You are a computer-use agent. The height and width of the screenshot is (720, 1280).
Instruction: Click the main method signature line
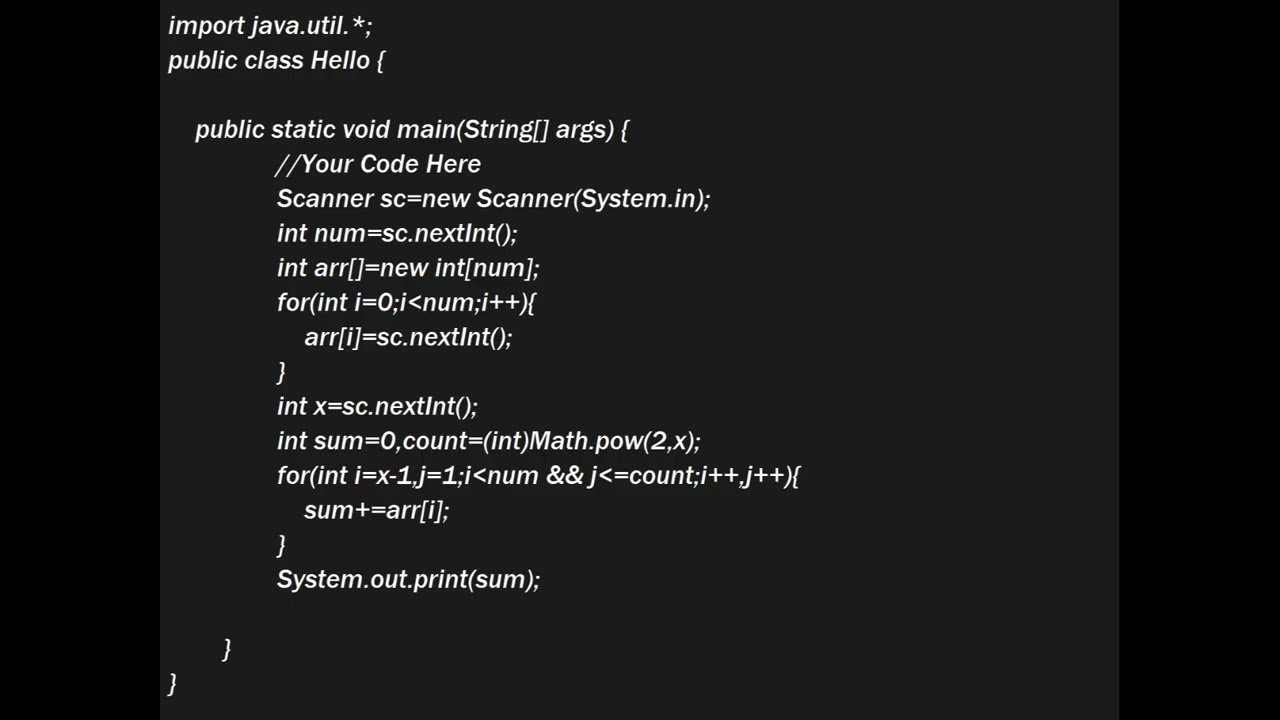pos(411,130)
